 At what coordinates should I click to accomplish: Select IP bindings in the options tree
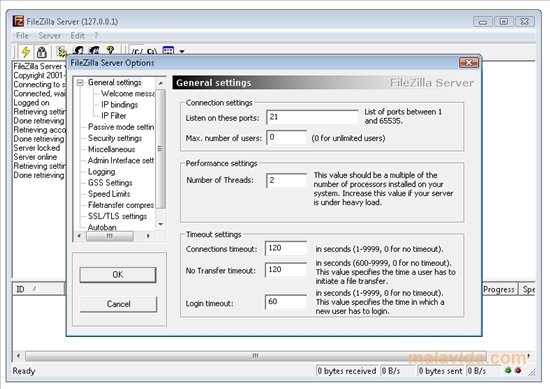[x=119, y=105]
